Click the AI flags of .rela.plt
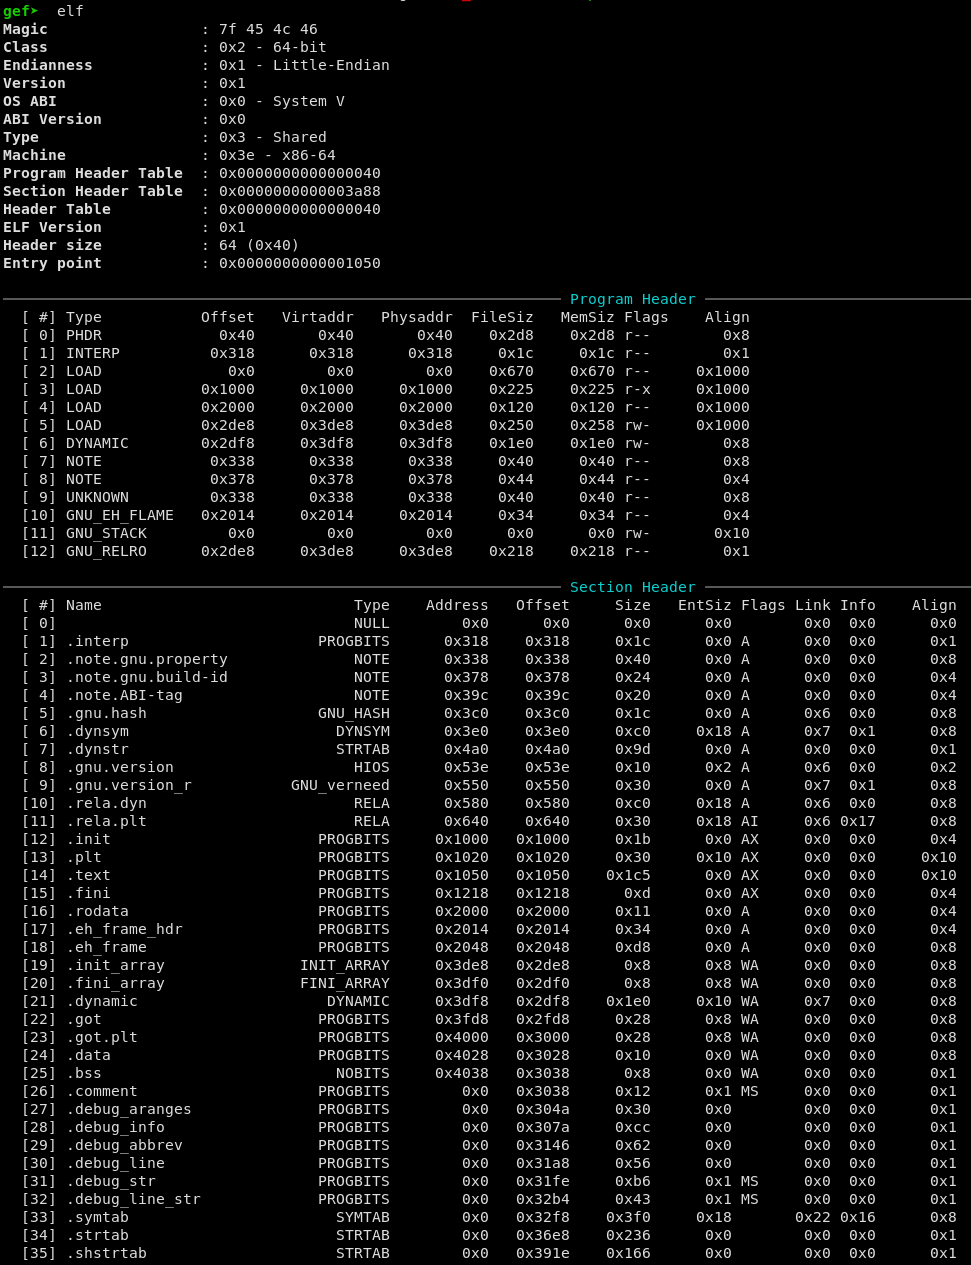Screen dimensions: 971x1265 point(750,821)
